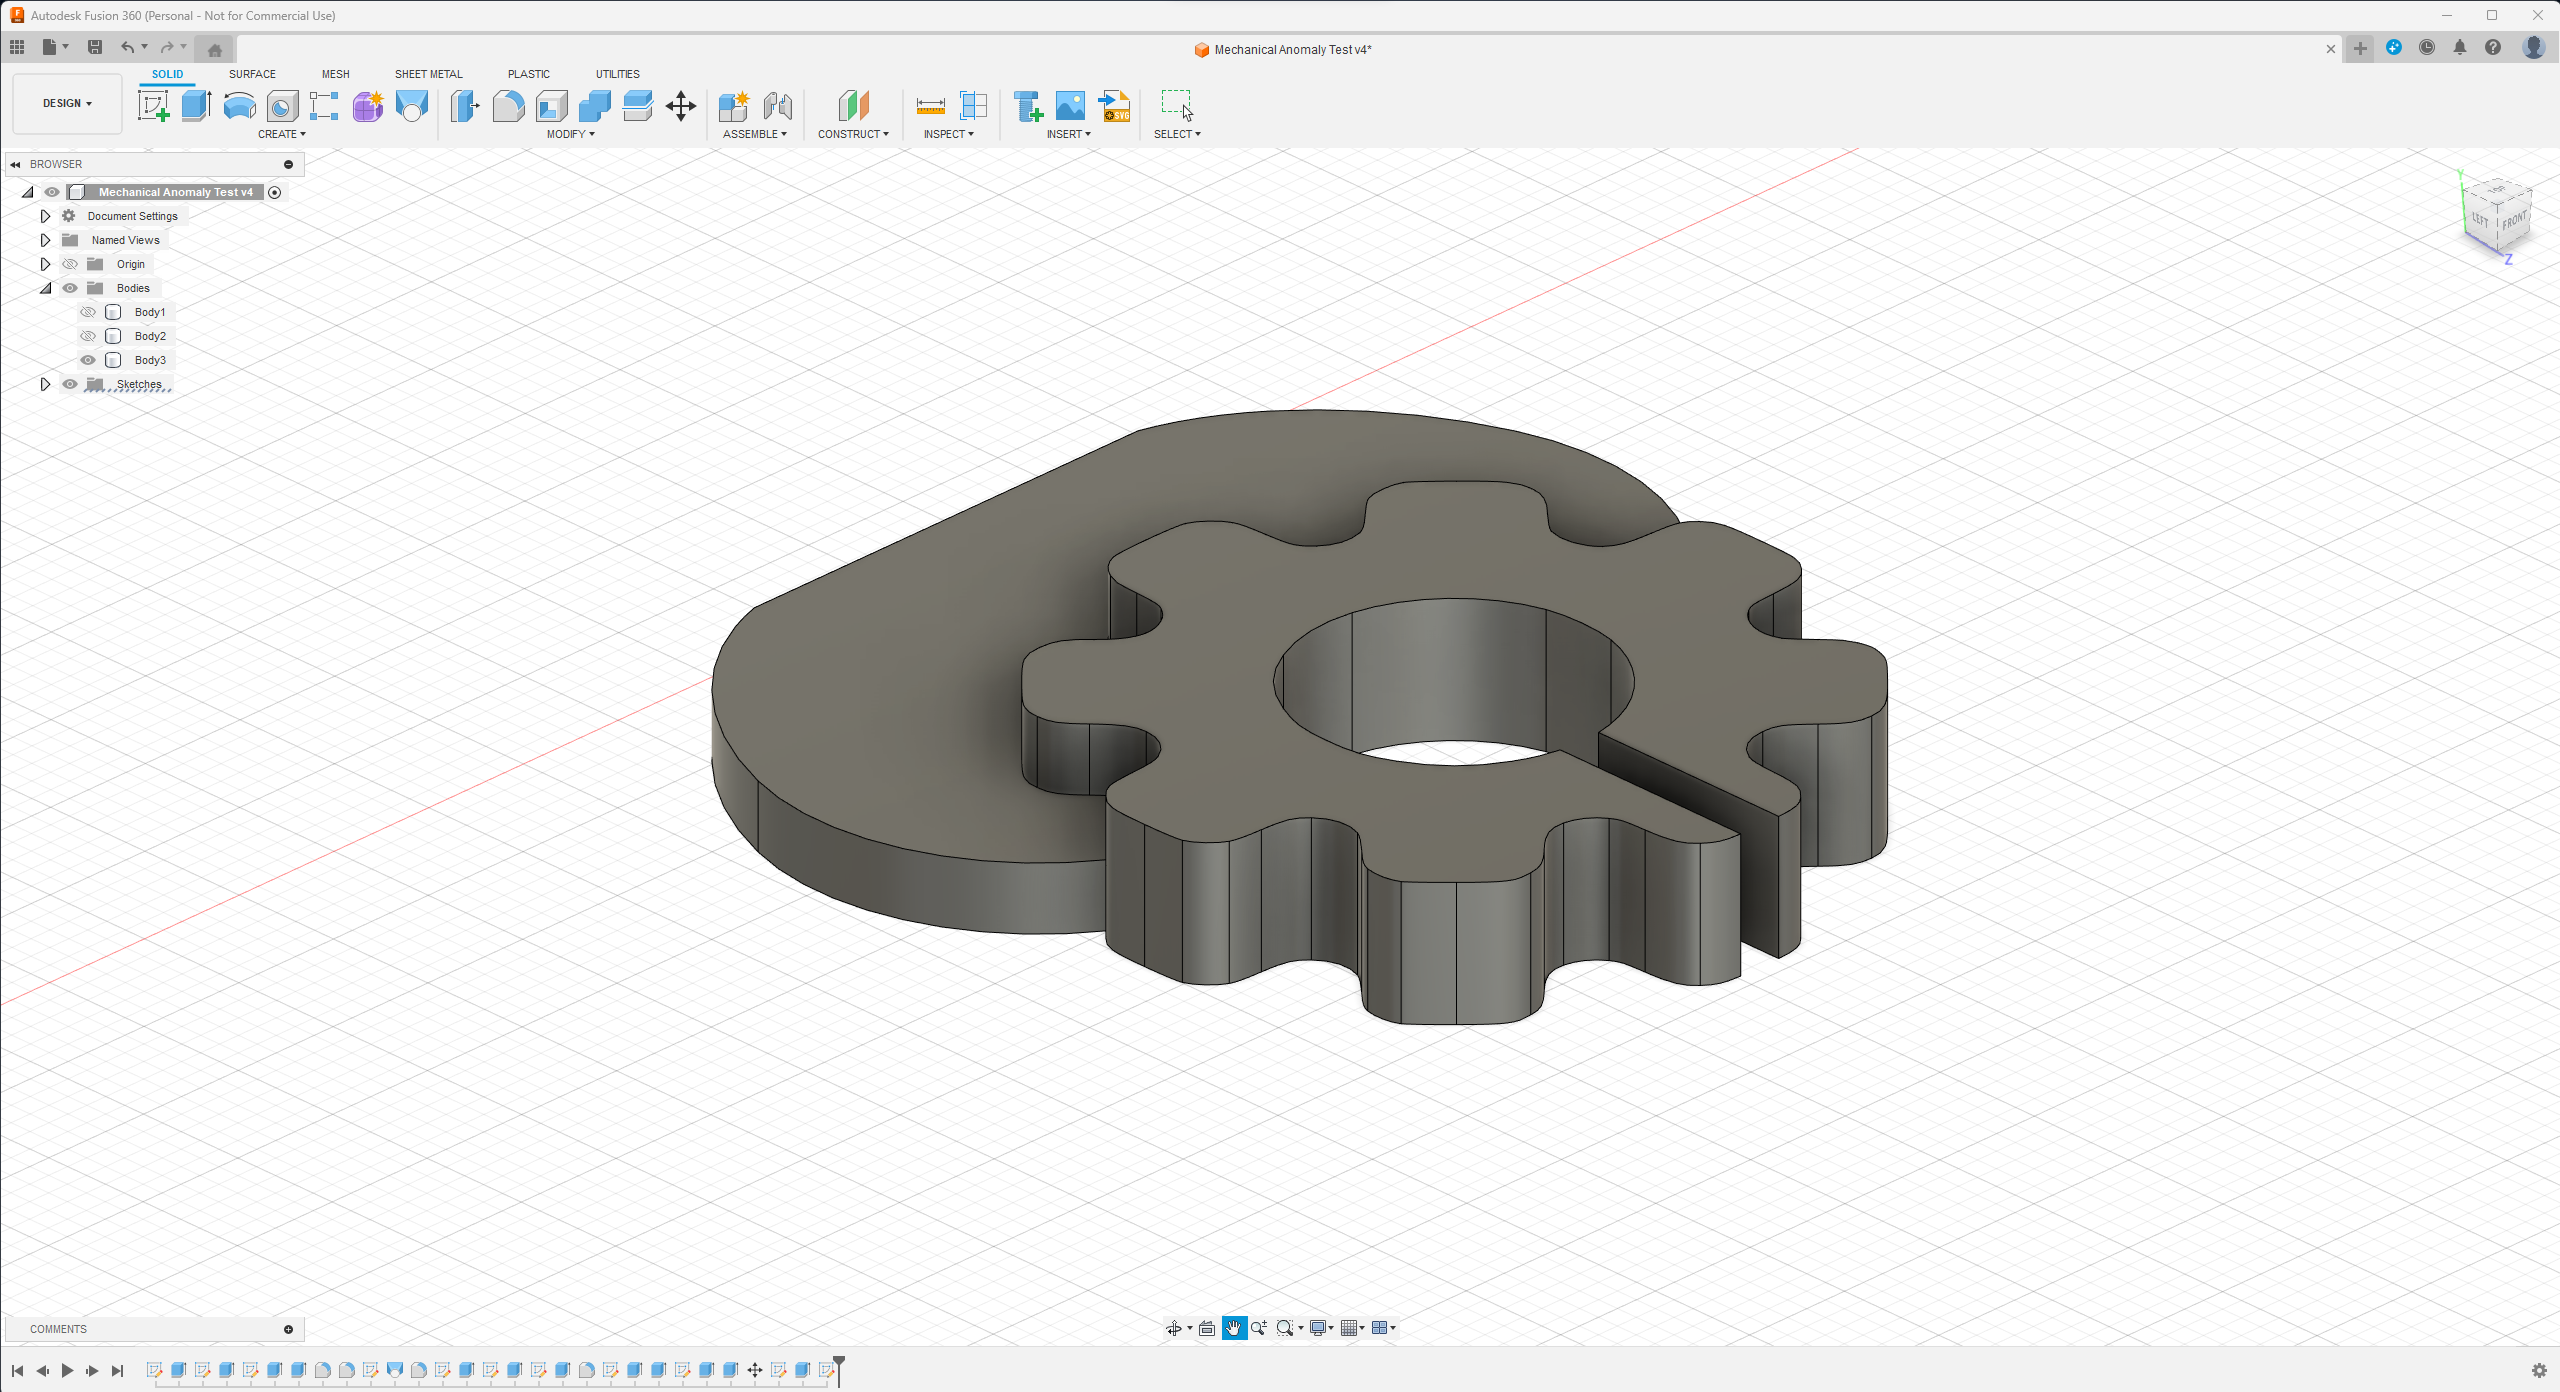Switch to SURFACE workspace tab
Screen dimensions: 2560x1392
click(x=252, y=74)
